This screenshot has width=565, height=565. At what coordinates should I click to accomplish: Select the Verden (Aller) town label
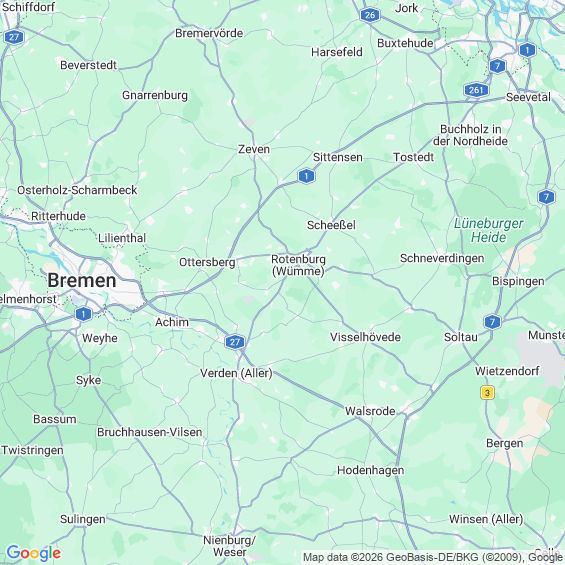(236, 373)
